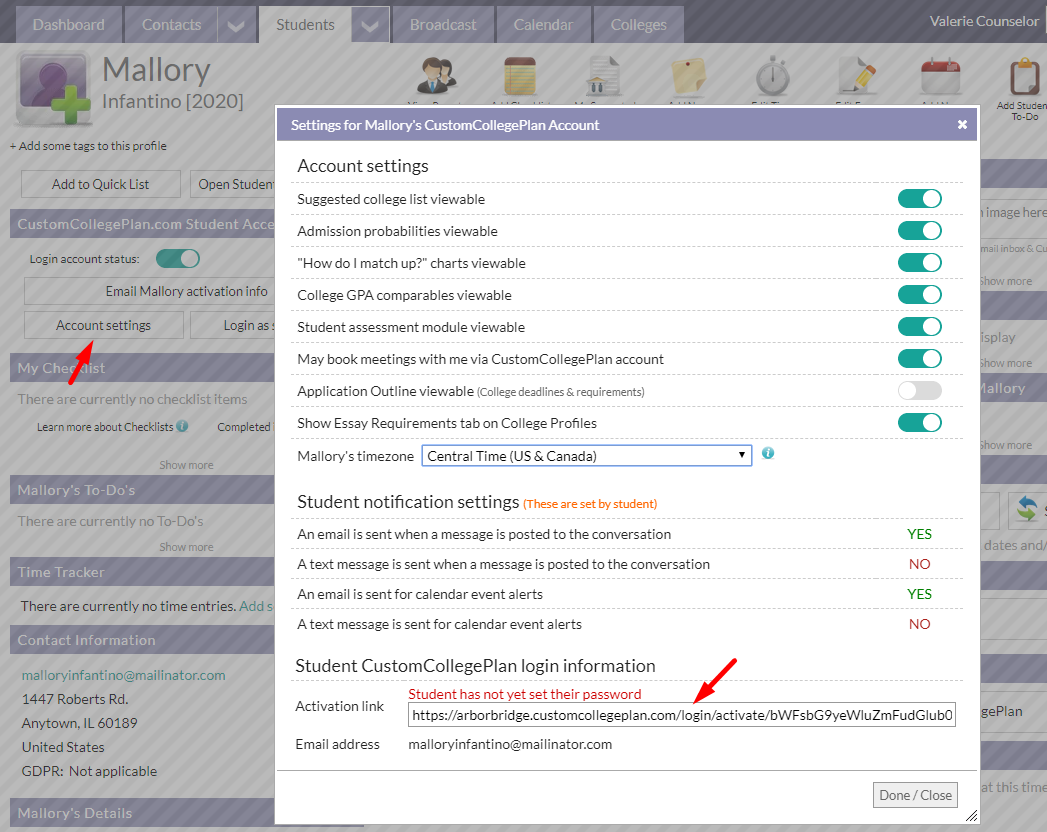Click NO for text message on conversation
Viewport: 1047px width, 832px height.
919,564
